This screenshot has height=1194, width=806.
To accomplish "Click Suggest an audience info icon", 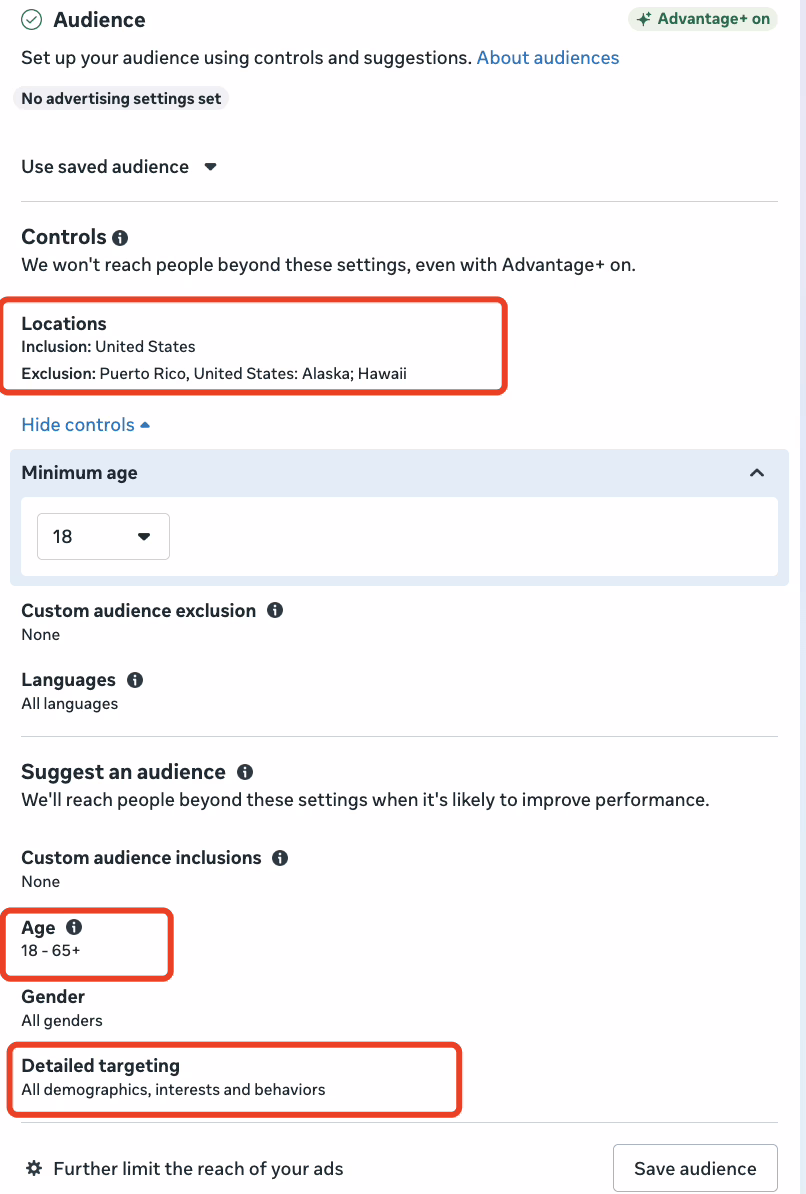I will (245, 772).
